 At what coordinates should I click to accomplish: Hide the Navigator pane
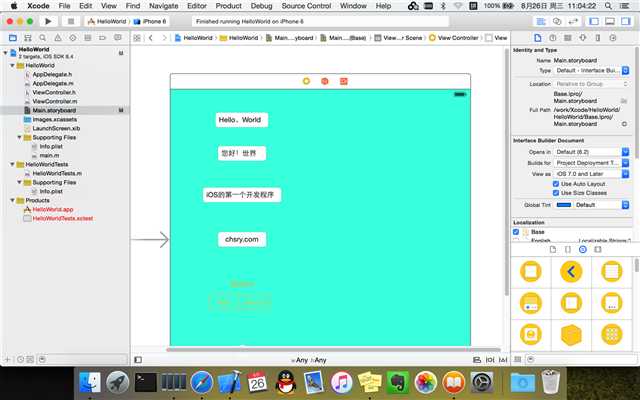(594, 21)
